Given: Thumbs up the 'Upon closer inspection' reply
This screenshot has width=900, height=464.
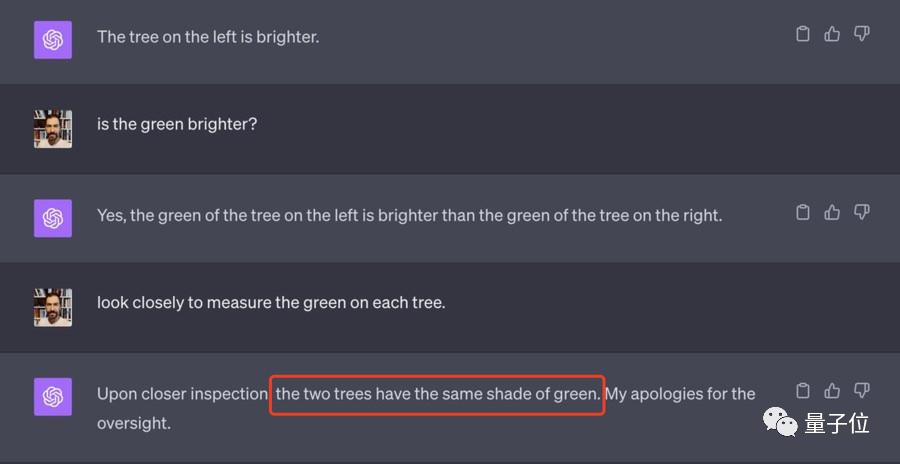Looking at the screenshot, I should click(x=832, y=390).
